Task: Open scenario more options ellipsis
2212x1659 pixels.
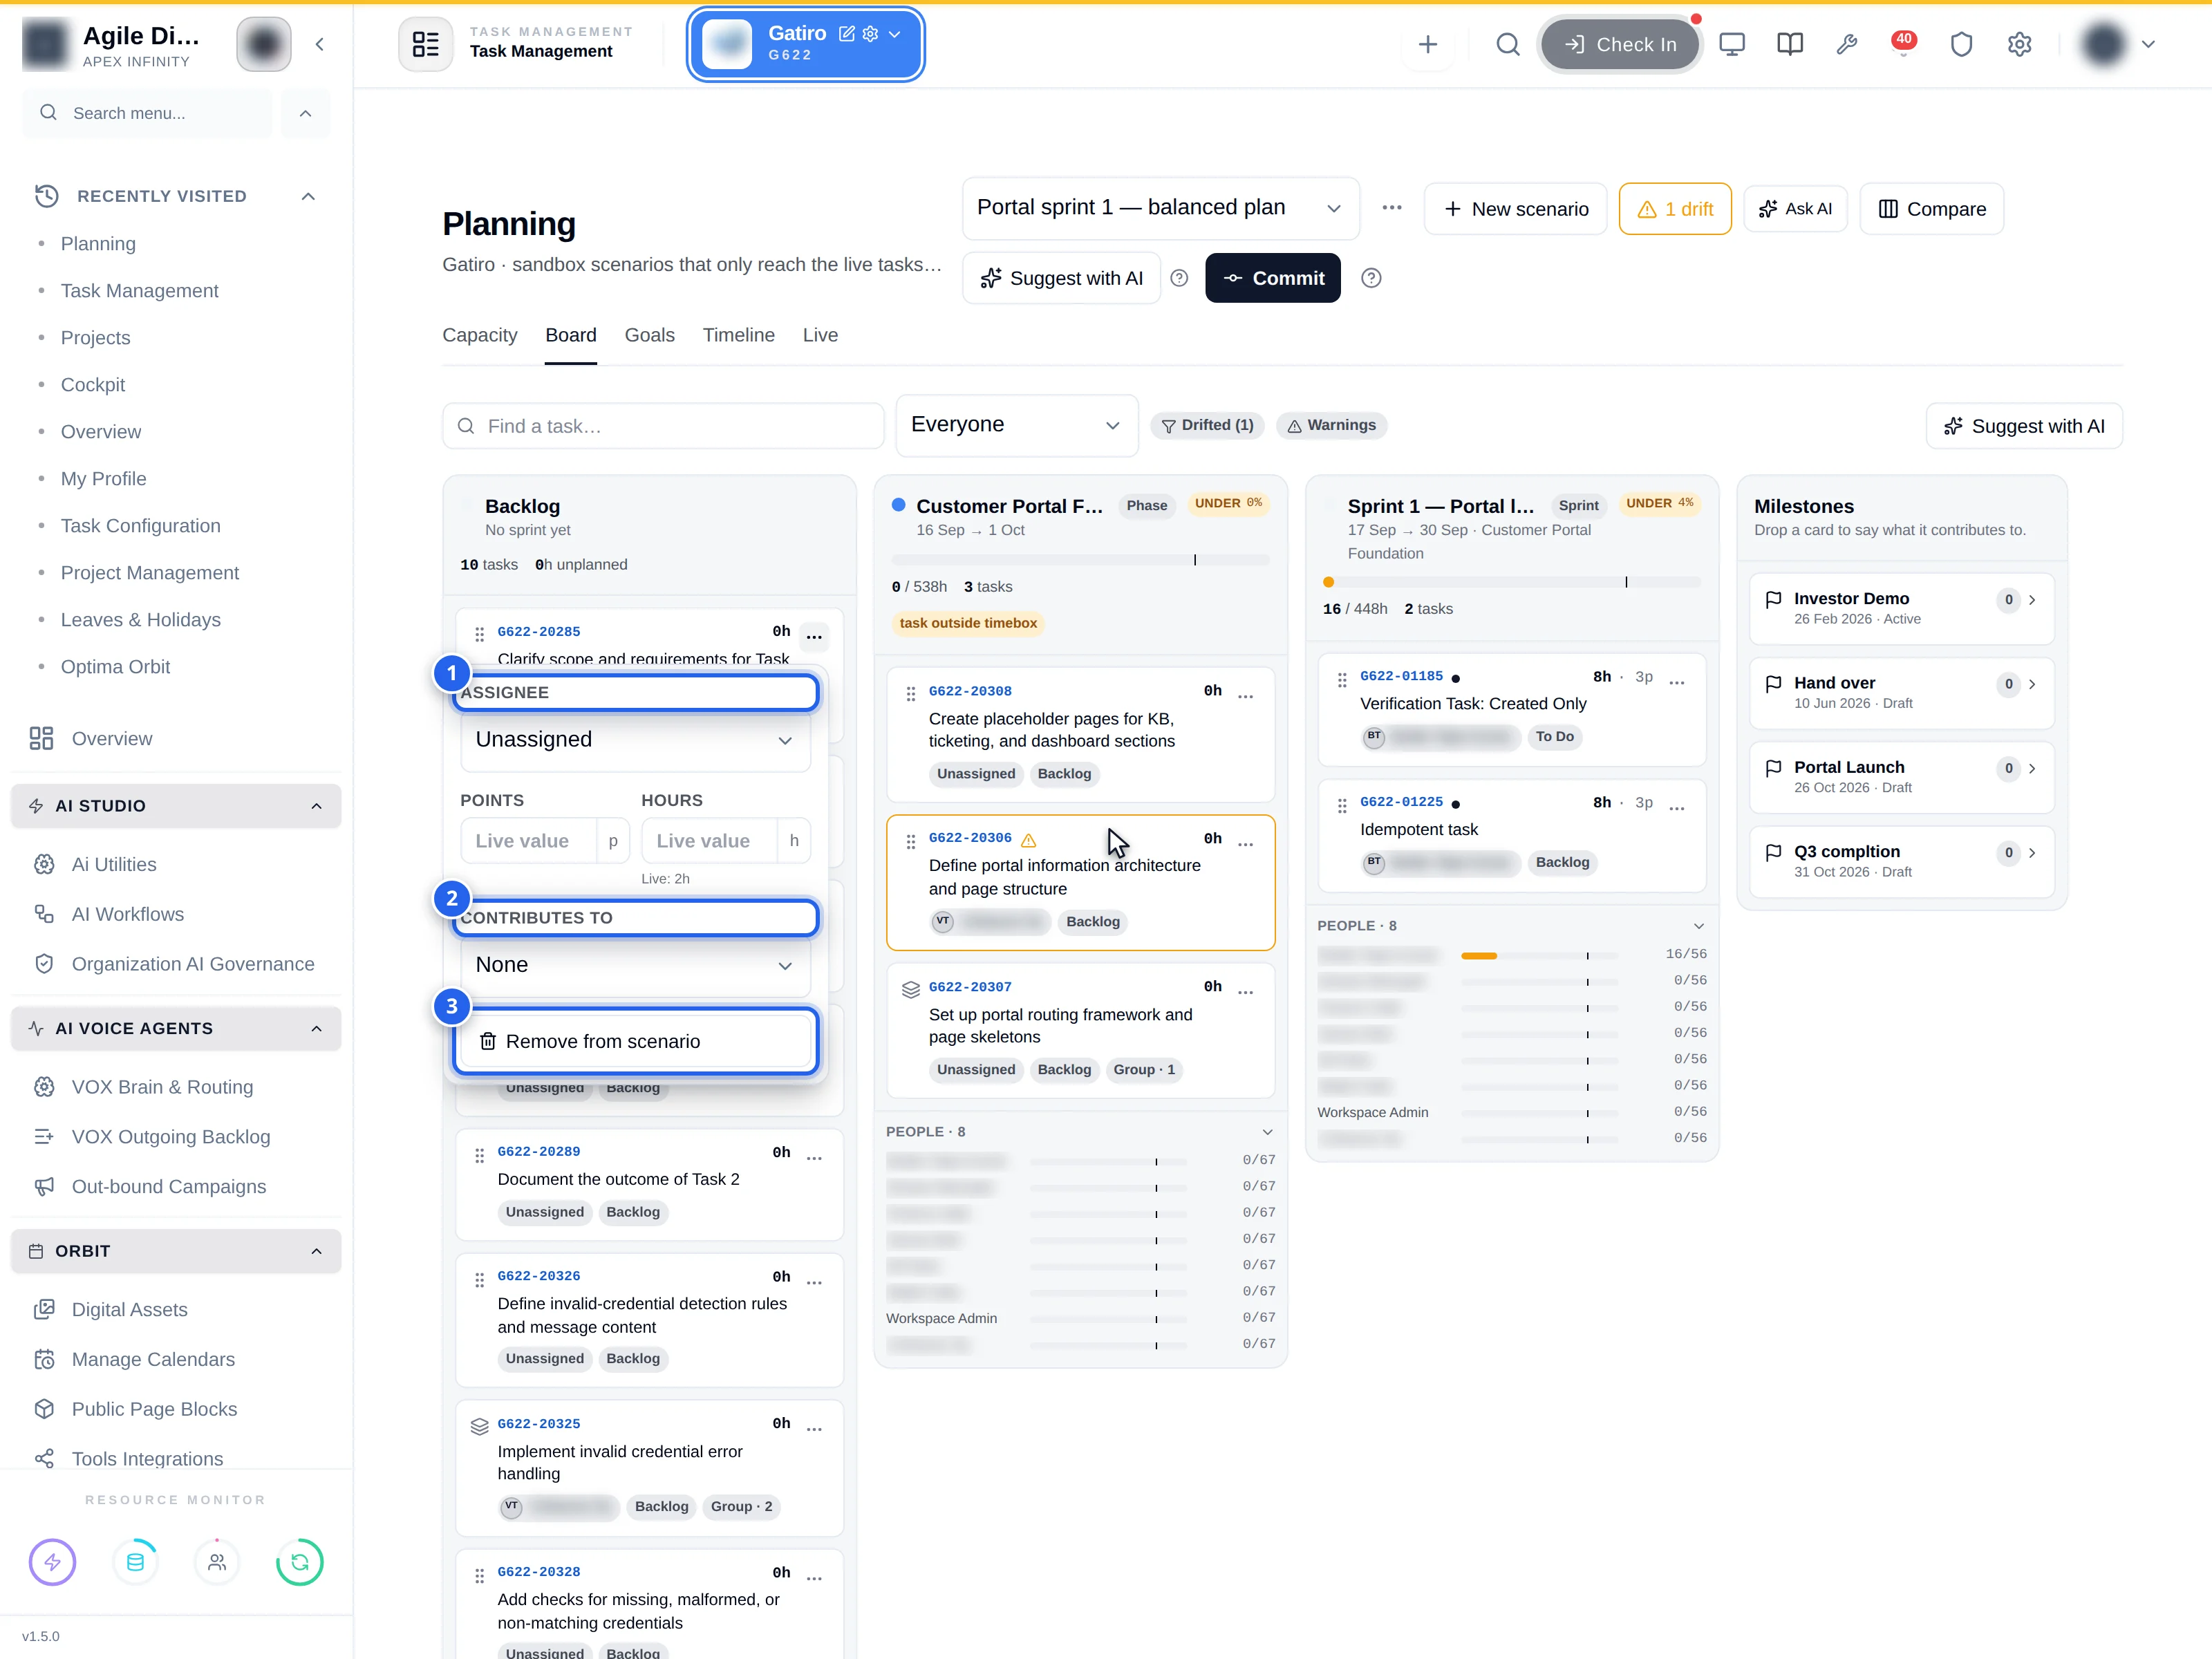Action: pos(1392,208)
